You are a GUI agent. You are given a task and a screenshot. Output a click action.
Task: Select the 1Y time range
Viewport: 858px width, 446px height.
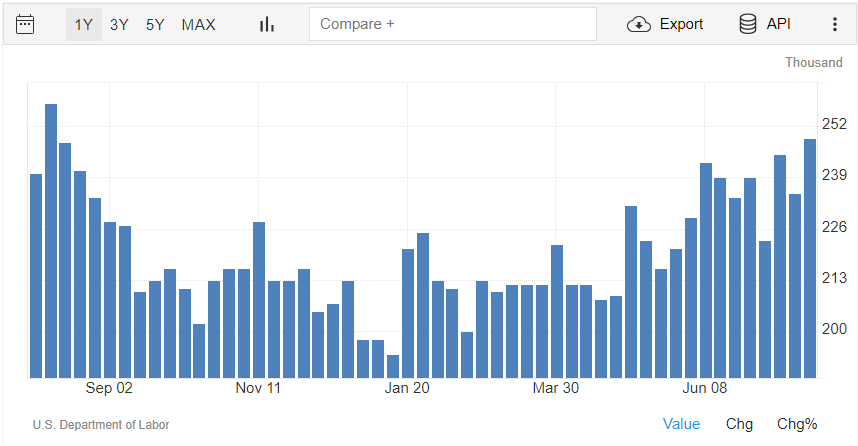pos(84,25)
